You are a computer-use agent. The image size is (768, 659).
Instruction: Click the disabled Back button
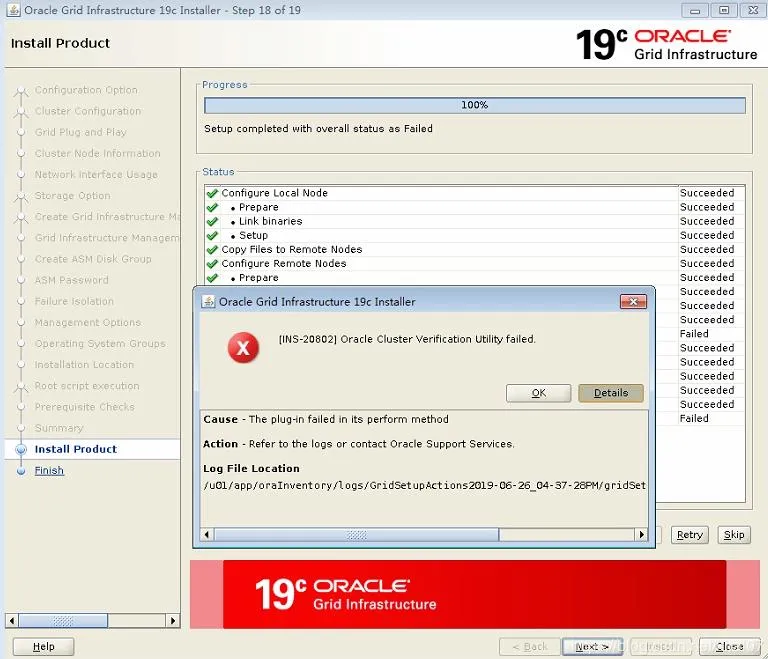[529, 647]
